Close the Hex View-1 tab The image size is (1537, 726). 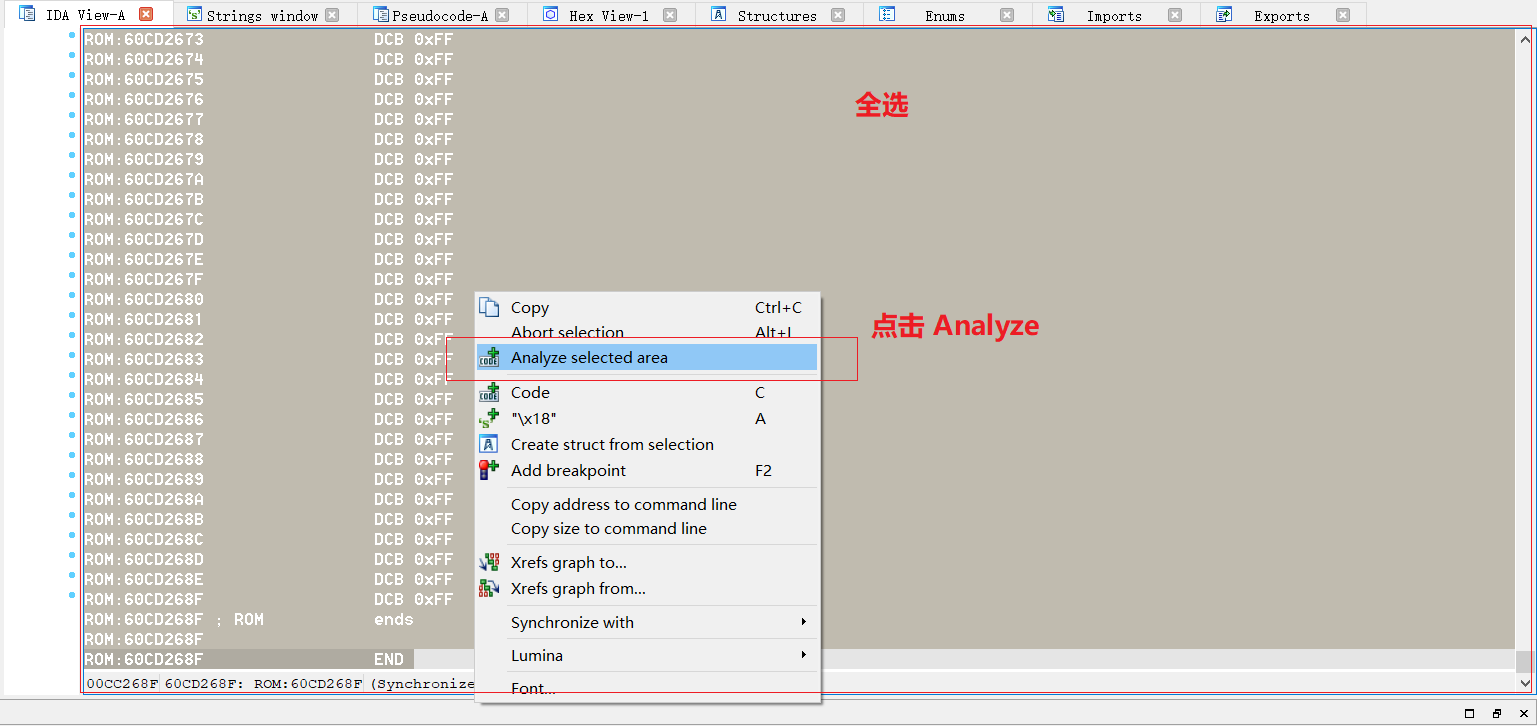coord(670,15)
